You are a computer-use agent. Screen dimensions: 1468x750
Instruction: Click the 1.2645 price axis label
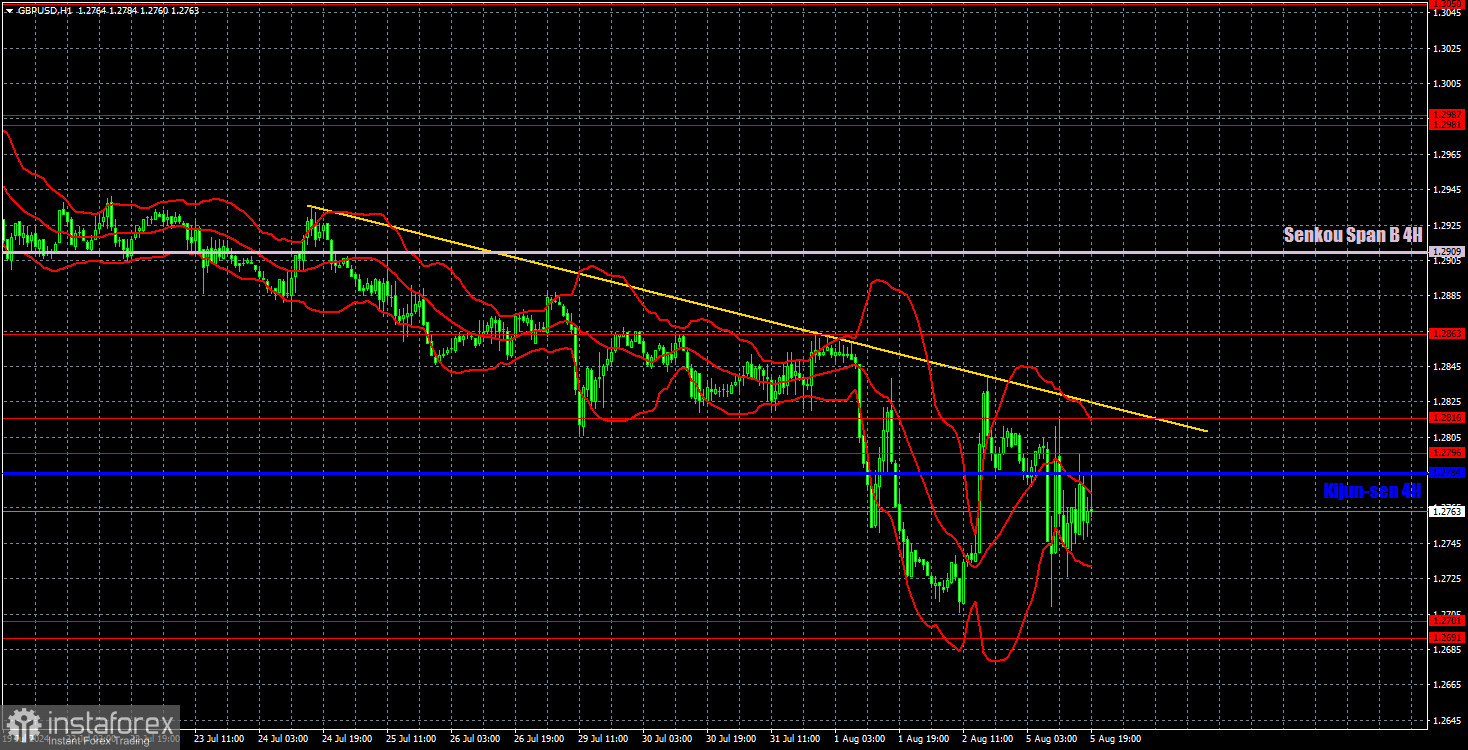(1447, 721)
